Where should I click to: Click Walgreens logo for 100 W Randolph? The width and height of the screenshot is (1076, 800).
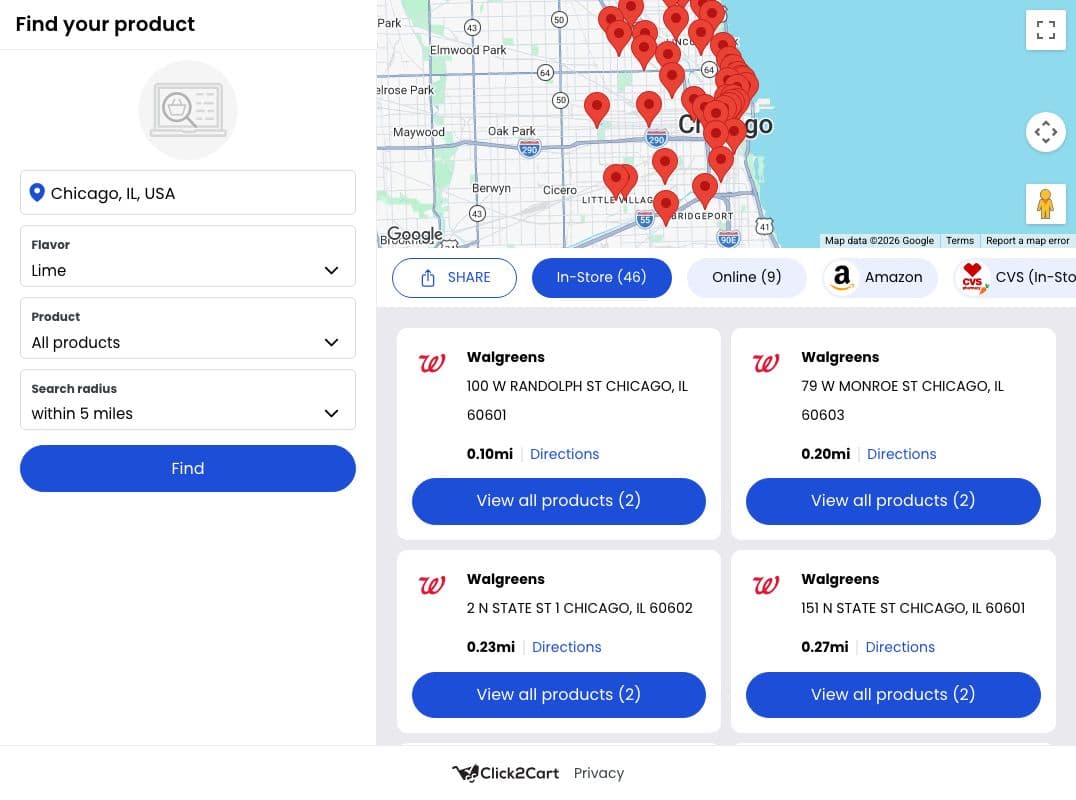pos(432,363)
